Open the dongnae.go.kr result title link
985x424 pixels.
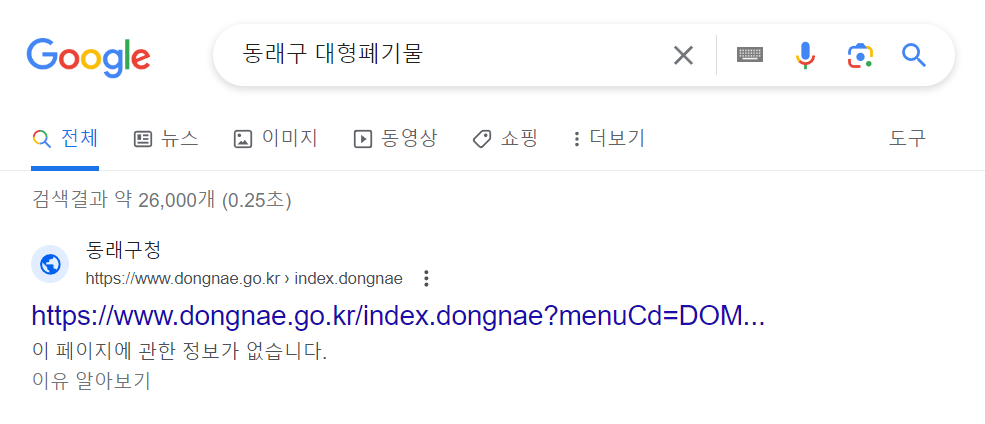[x=398, y=316]
